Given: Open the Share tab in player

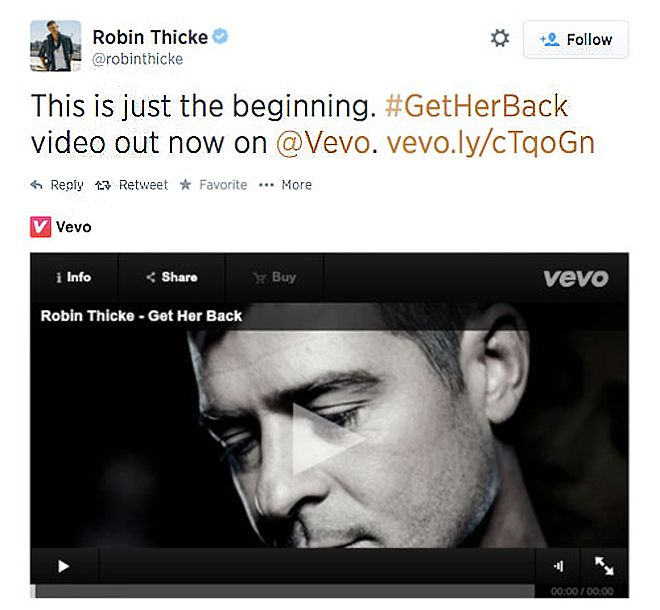Looking at the screenshot, I should click(x=172, y=277).
